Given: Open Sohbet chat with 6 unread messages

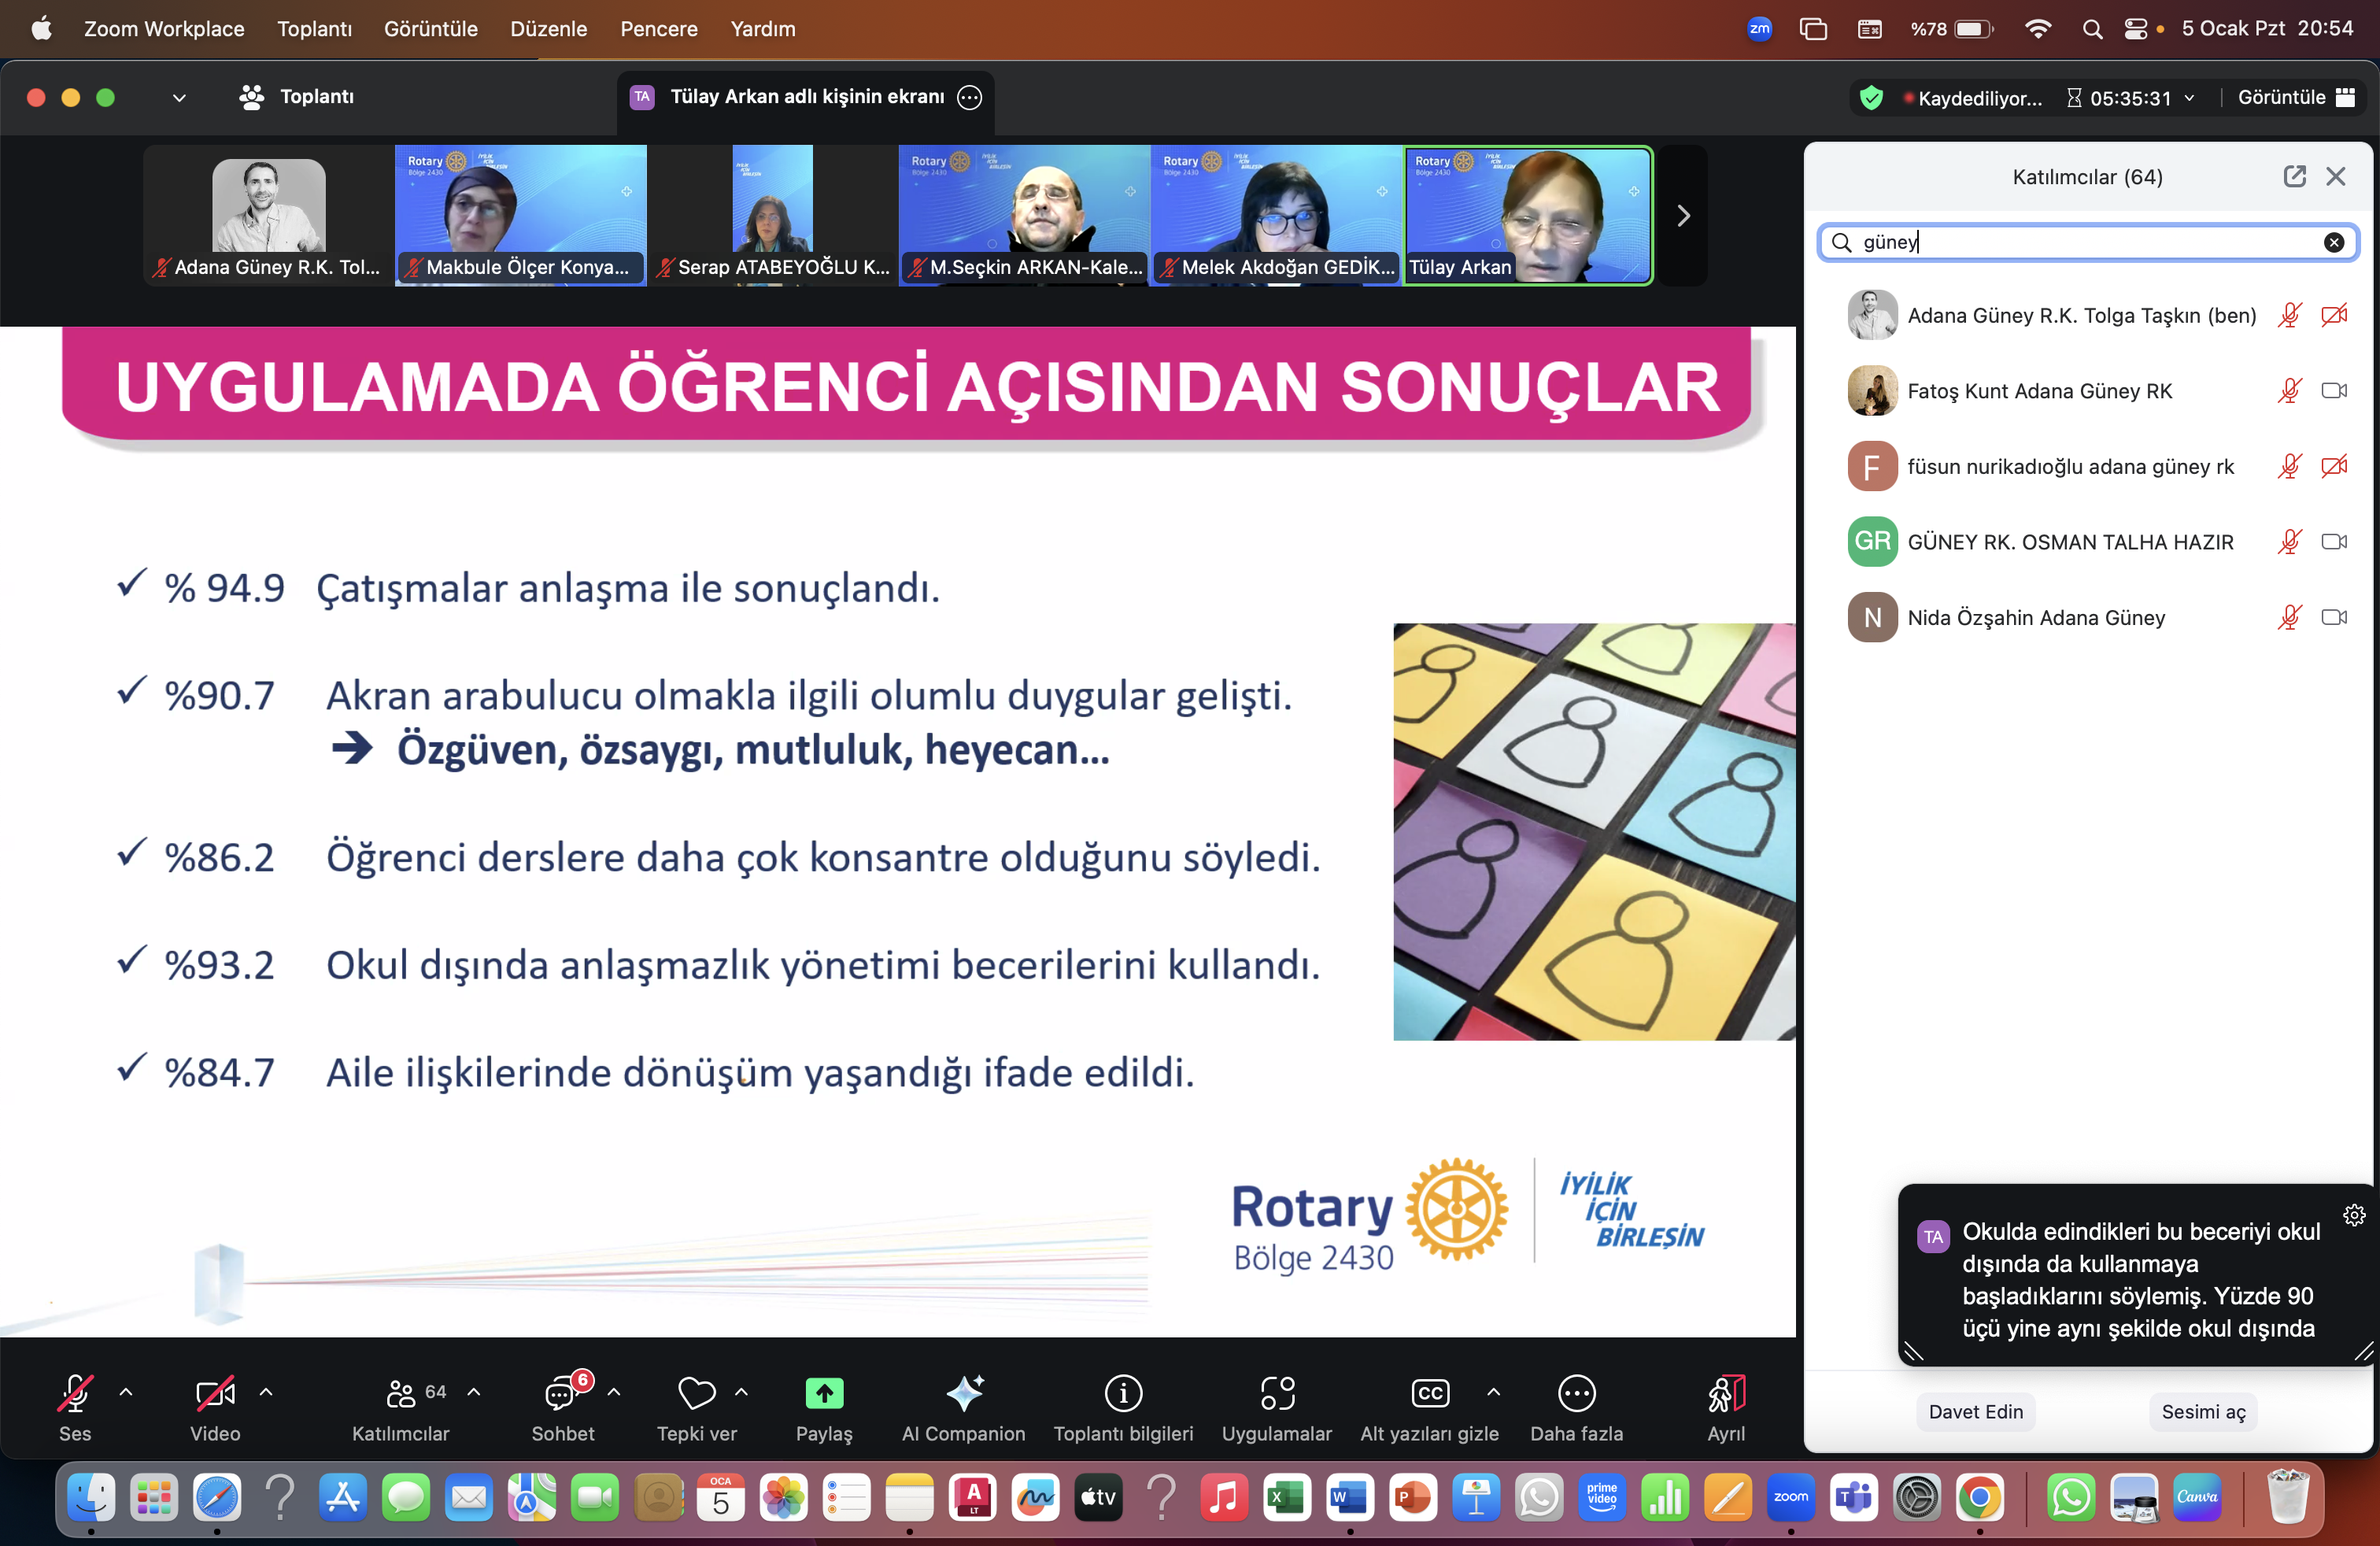Looking at the screenshot, I should tap(561, 1393).
